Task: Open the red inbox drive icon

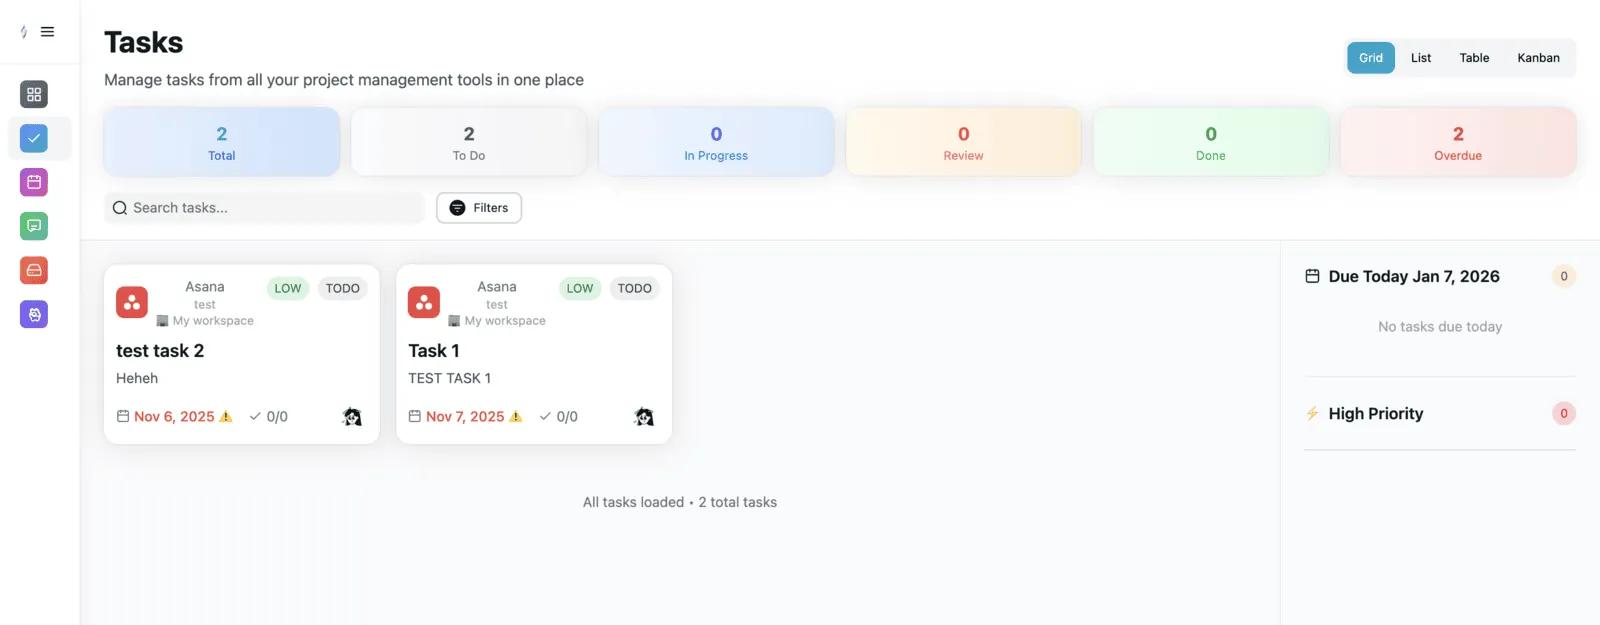Action: click(34, 270)
